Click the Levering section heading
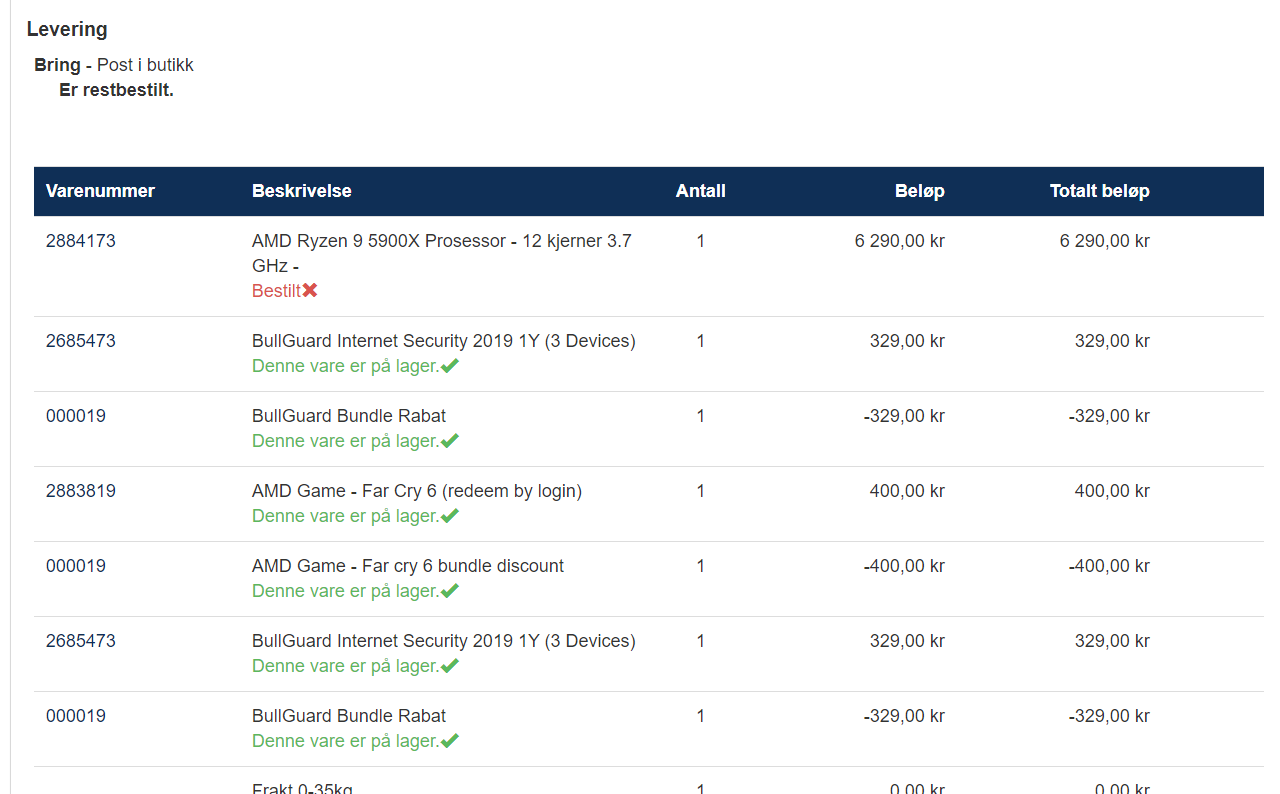Screen dimensions: 1280x794 pos(67,29)
